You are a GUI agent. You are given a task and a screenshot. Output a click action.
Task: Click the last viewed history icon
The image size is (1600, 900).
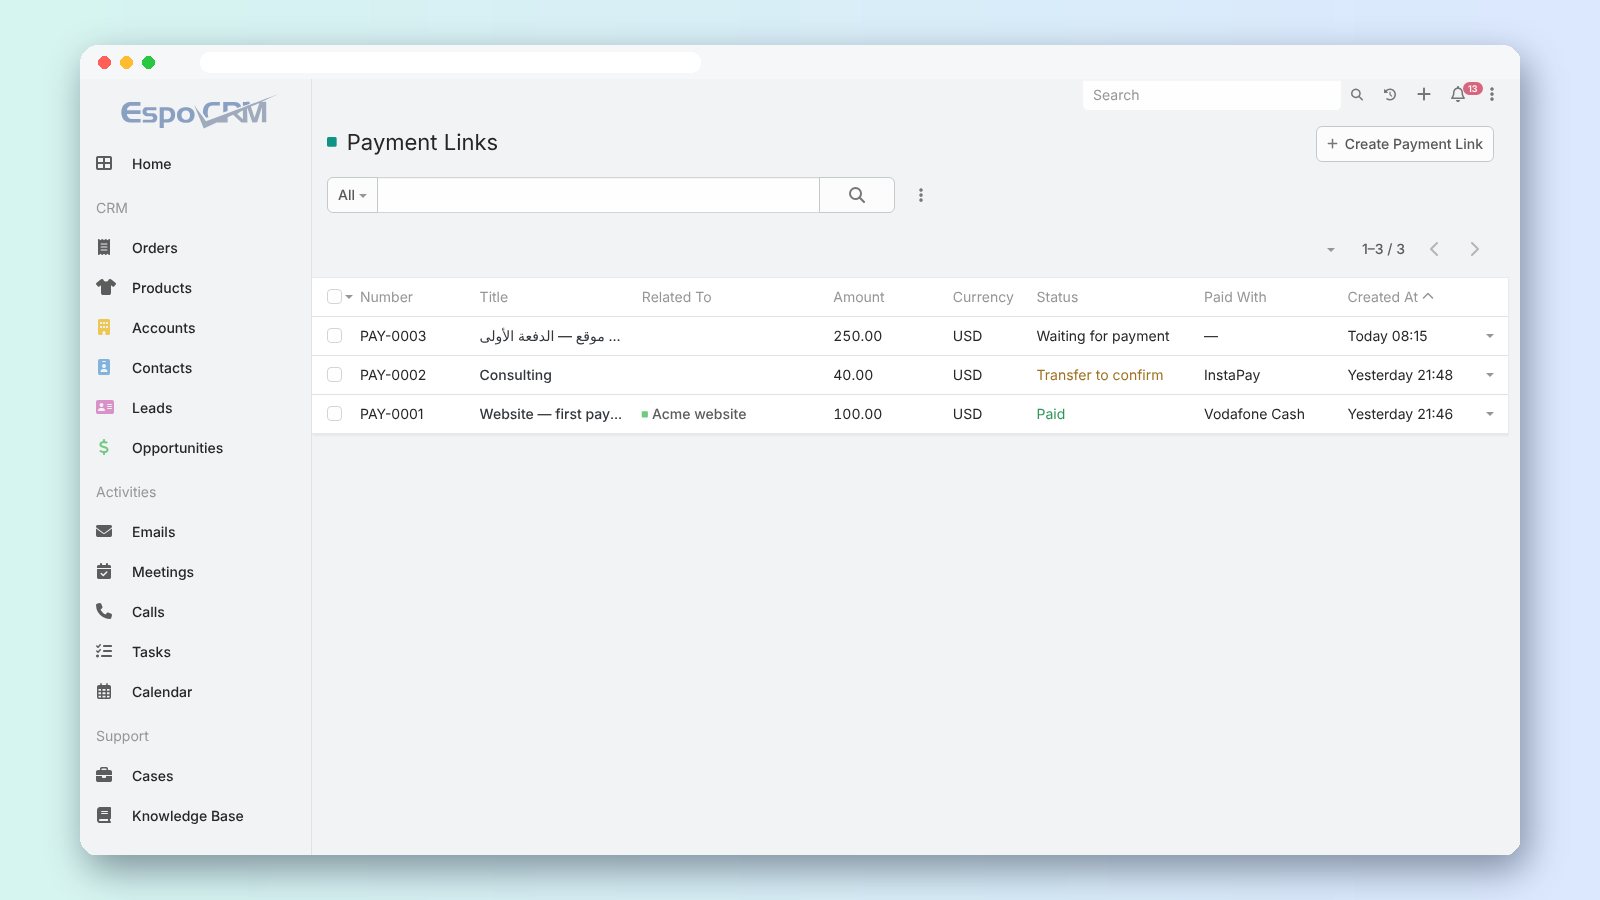pos(1390,95)
